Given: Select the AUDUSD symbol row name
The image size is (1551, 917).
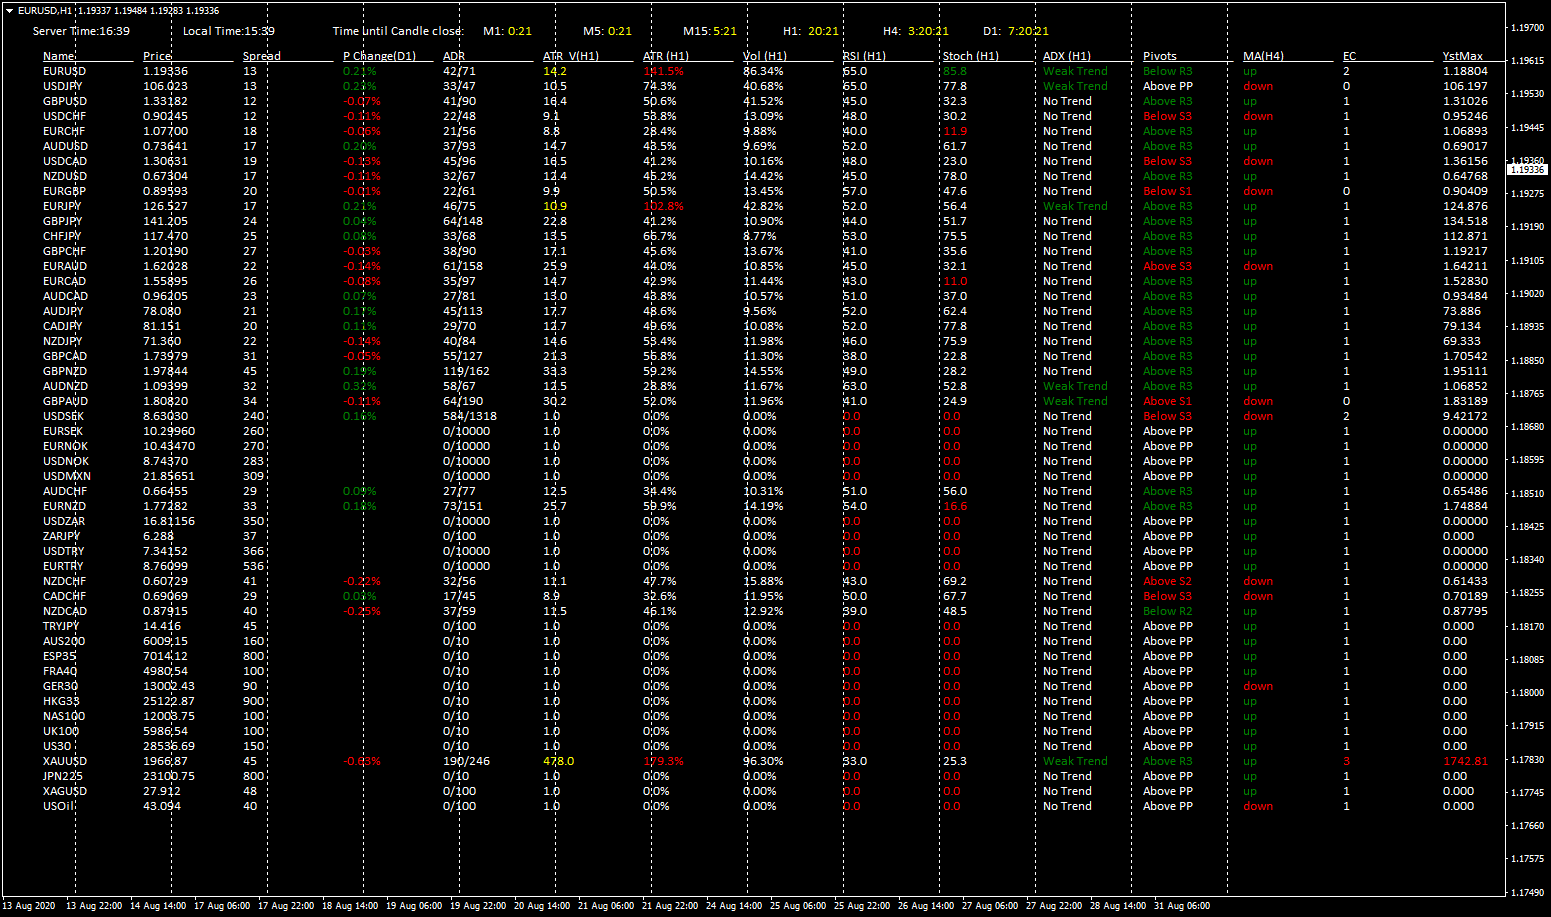Looking at the screenshot, I should [65, 146].
